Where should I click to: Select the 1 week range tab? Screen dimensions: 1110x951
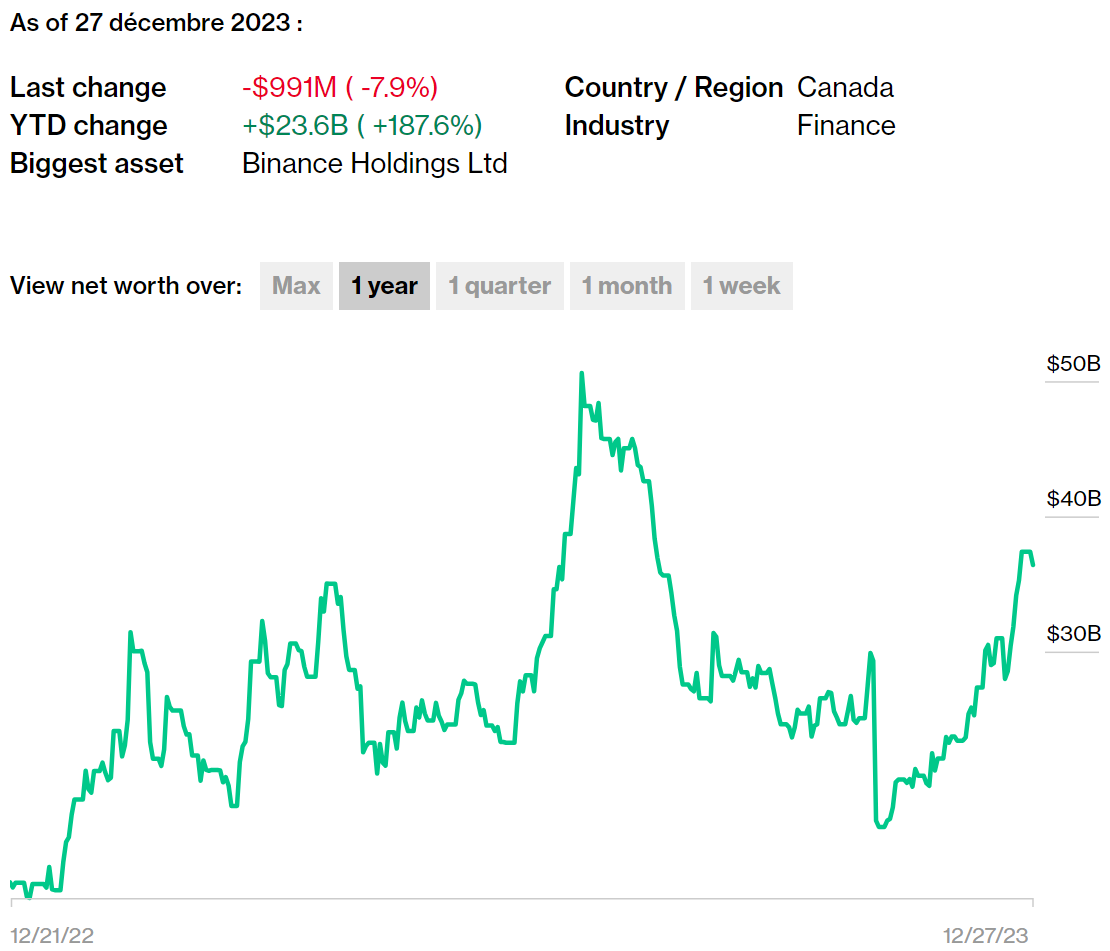tap(741, 286)
